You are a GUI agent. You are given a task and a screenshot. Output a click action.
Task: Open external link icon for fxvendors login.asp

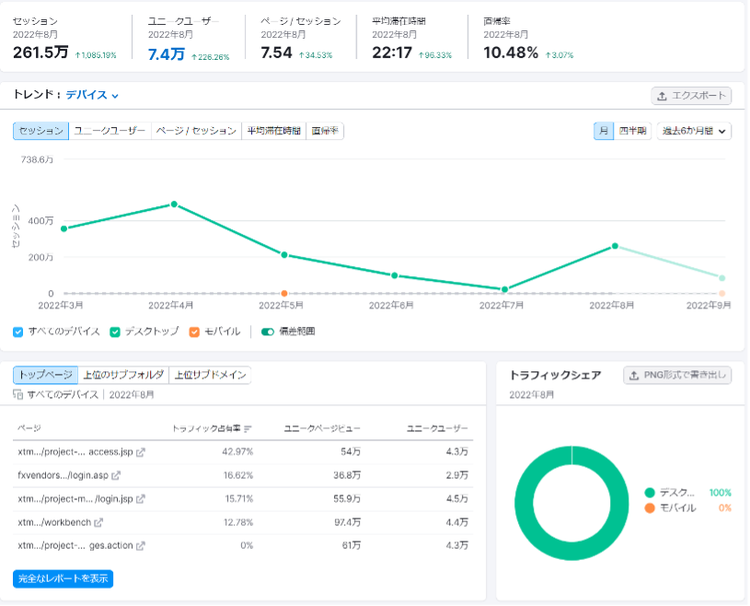116,475
